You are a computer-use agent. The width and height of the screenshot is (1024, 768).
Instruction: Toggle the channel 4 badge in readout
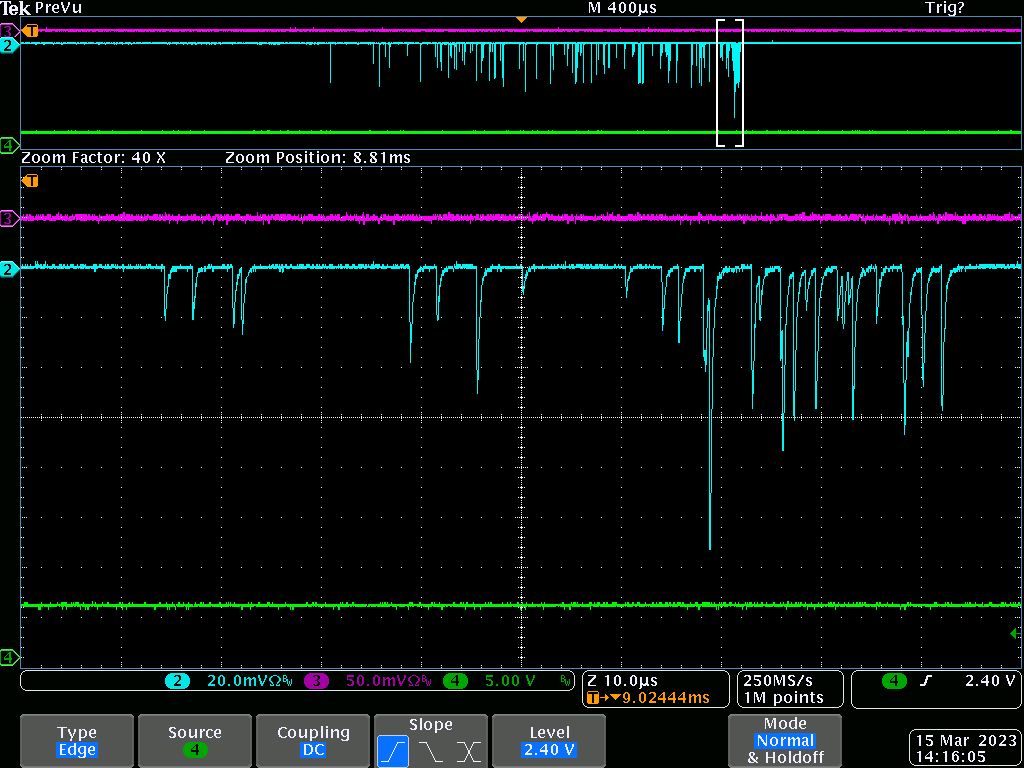click(455, 681)
